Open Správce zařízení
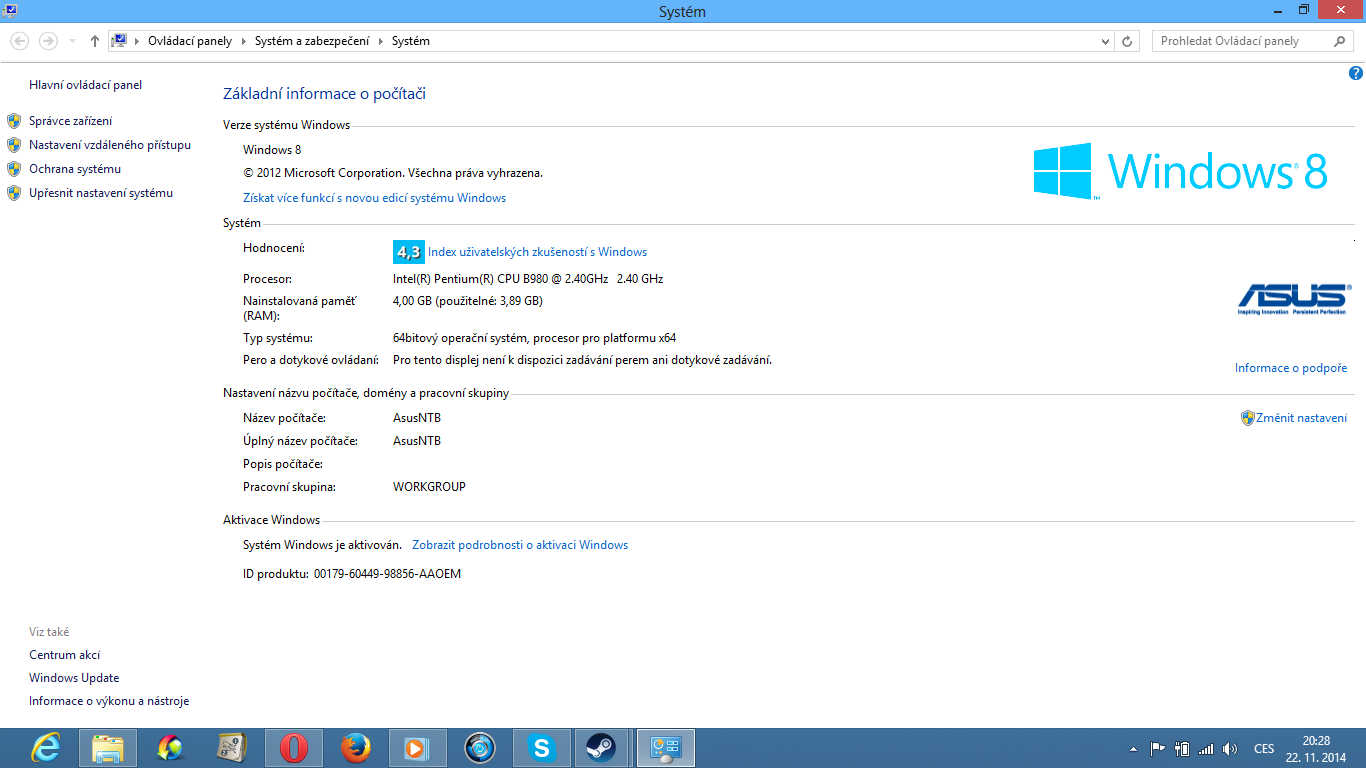Screen dimensions: 1366x768 coord(71,121)
